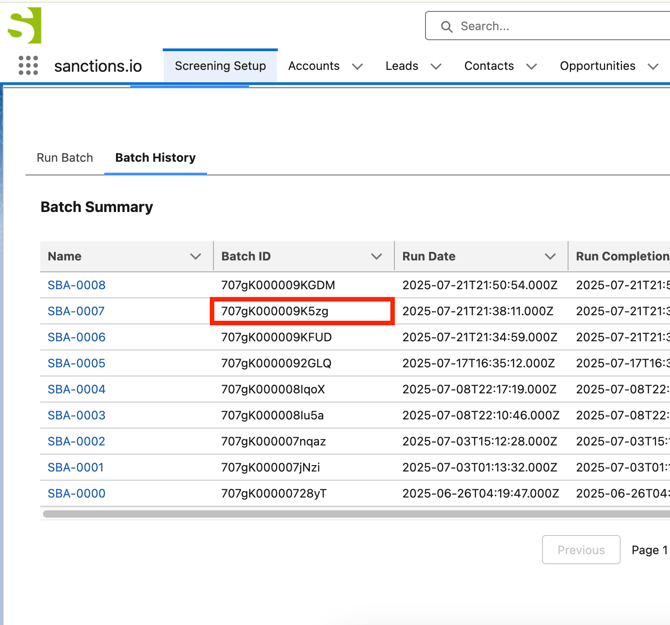Sort by the Batch ID column header
The width and height of the screenshot is (670, 625).
(303, 256)
